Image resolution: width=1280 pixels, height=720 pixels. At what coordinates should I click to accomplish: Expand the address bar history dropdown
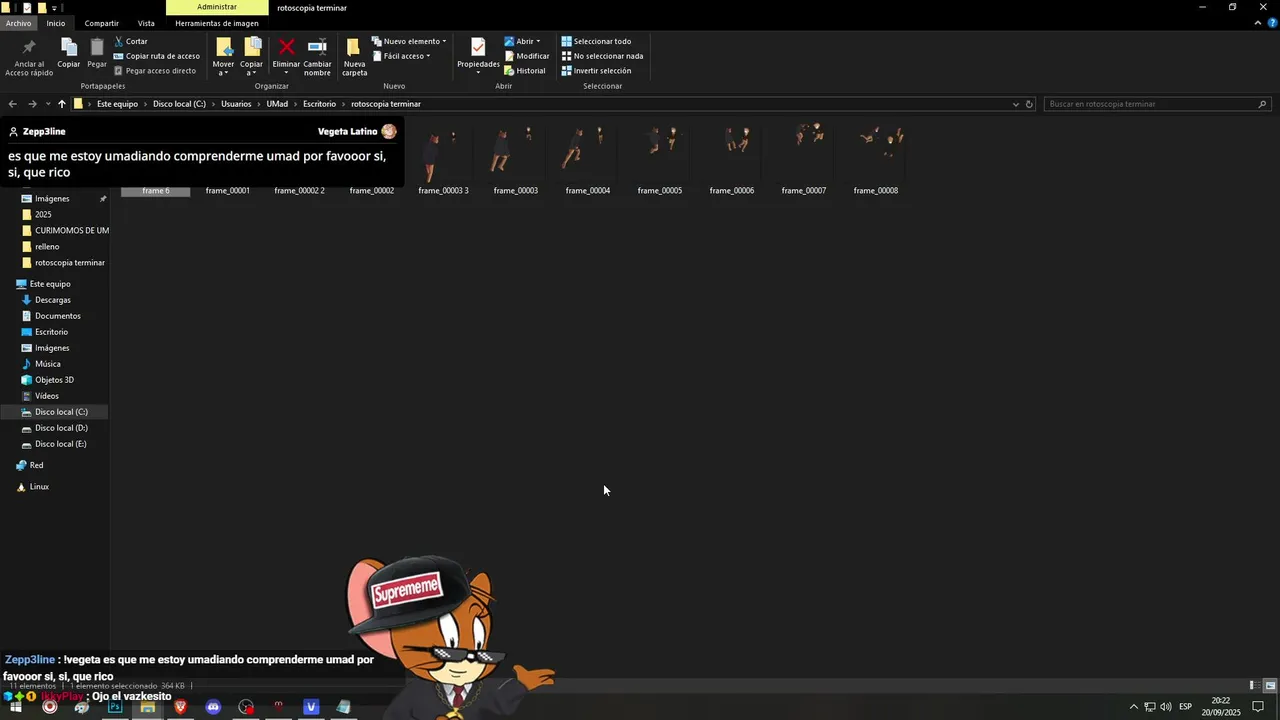tap(1016, 104)
